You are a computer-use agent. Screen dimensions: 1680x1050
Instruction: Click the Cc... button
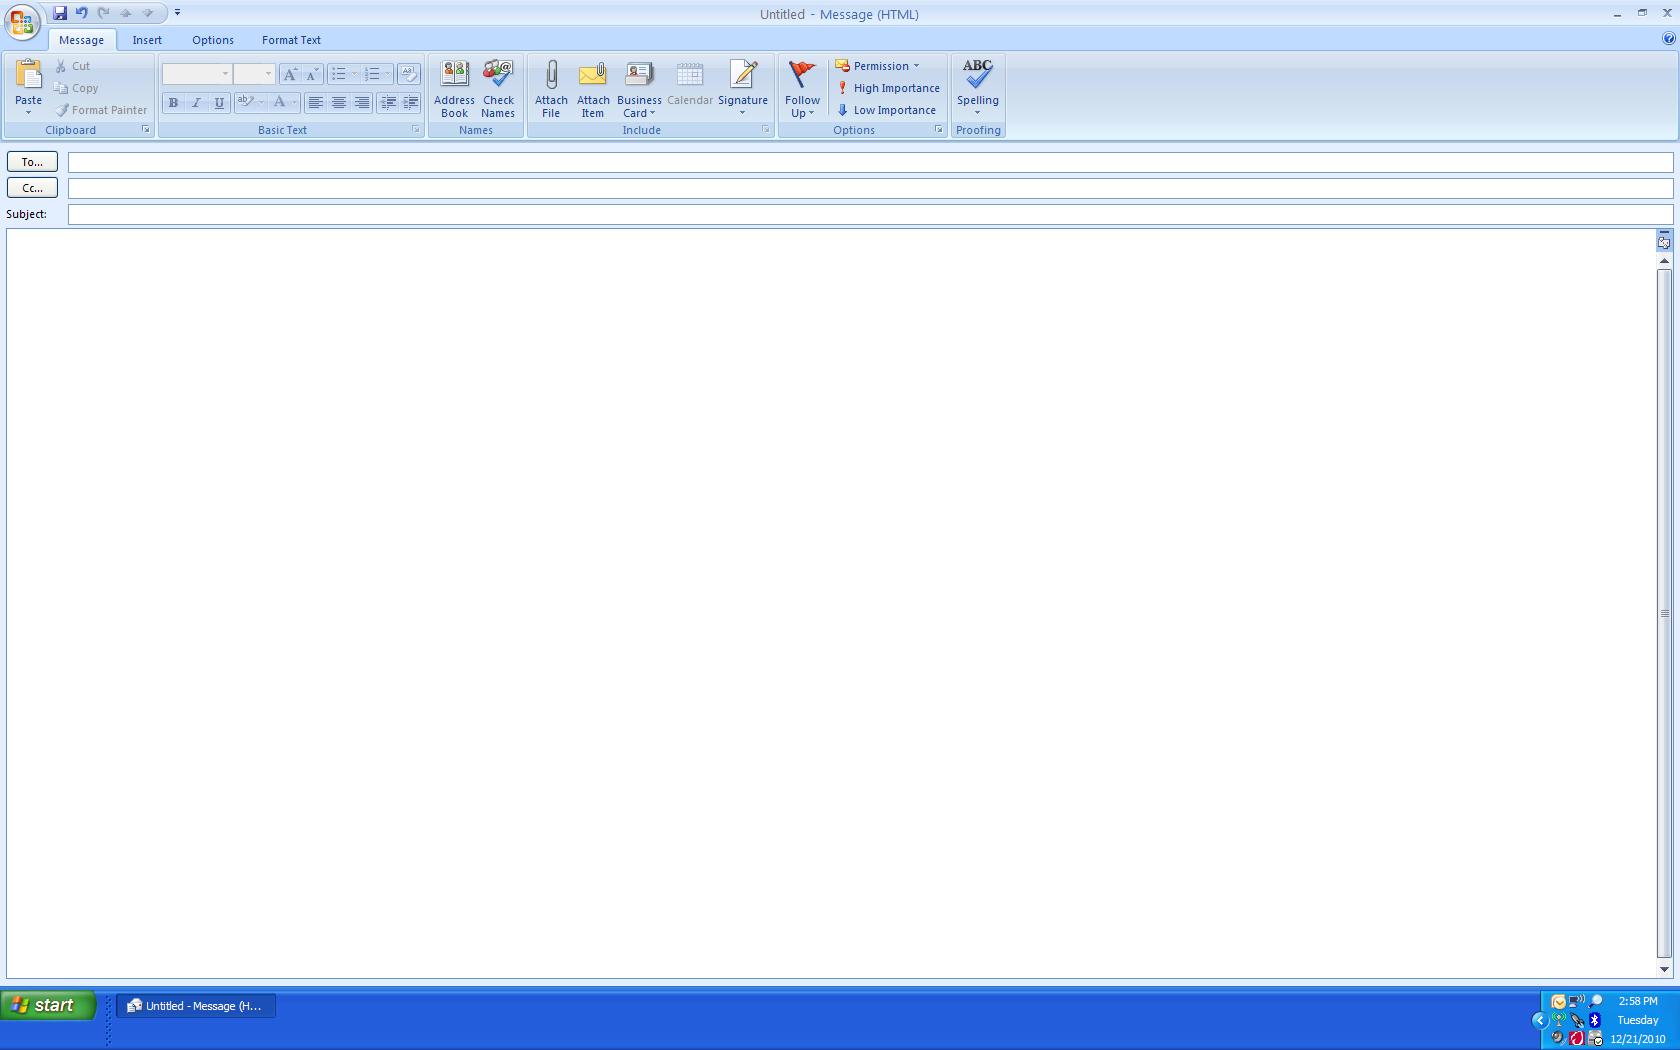32,188
